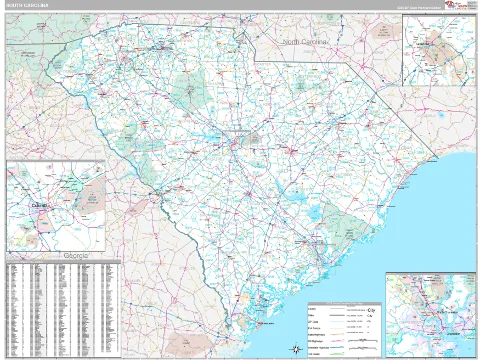Image resolution: width=480 pixels, height=360 pixels.
Task: Click the compass rose icon near the legend
Action: point(296,349)
